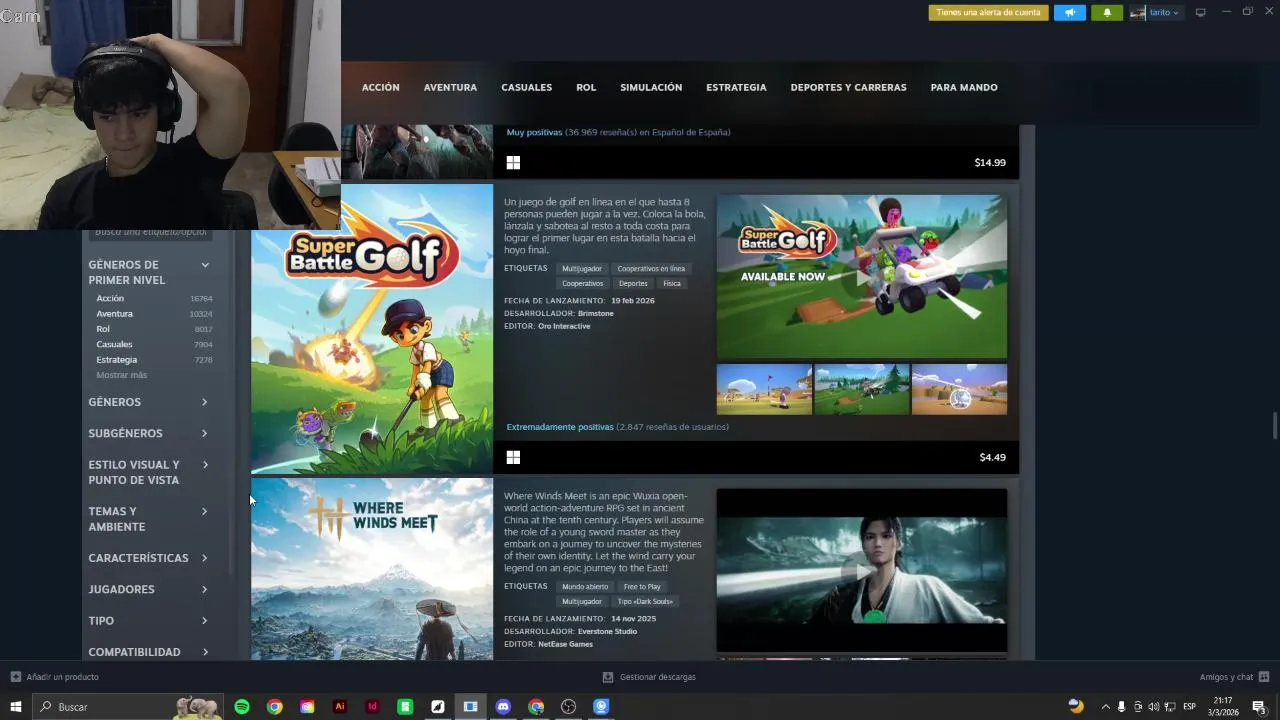The height and width of the screenshot is (720, 1280).
Task: Open the CASUALES category tab
Action: click(x=527, y=87)
